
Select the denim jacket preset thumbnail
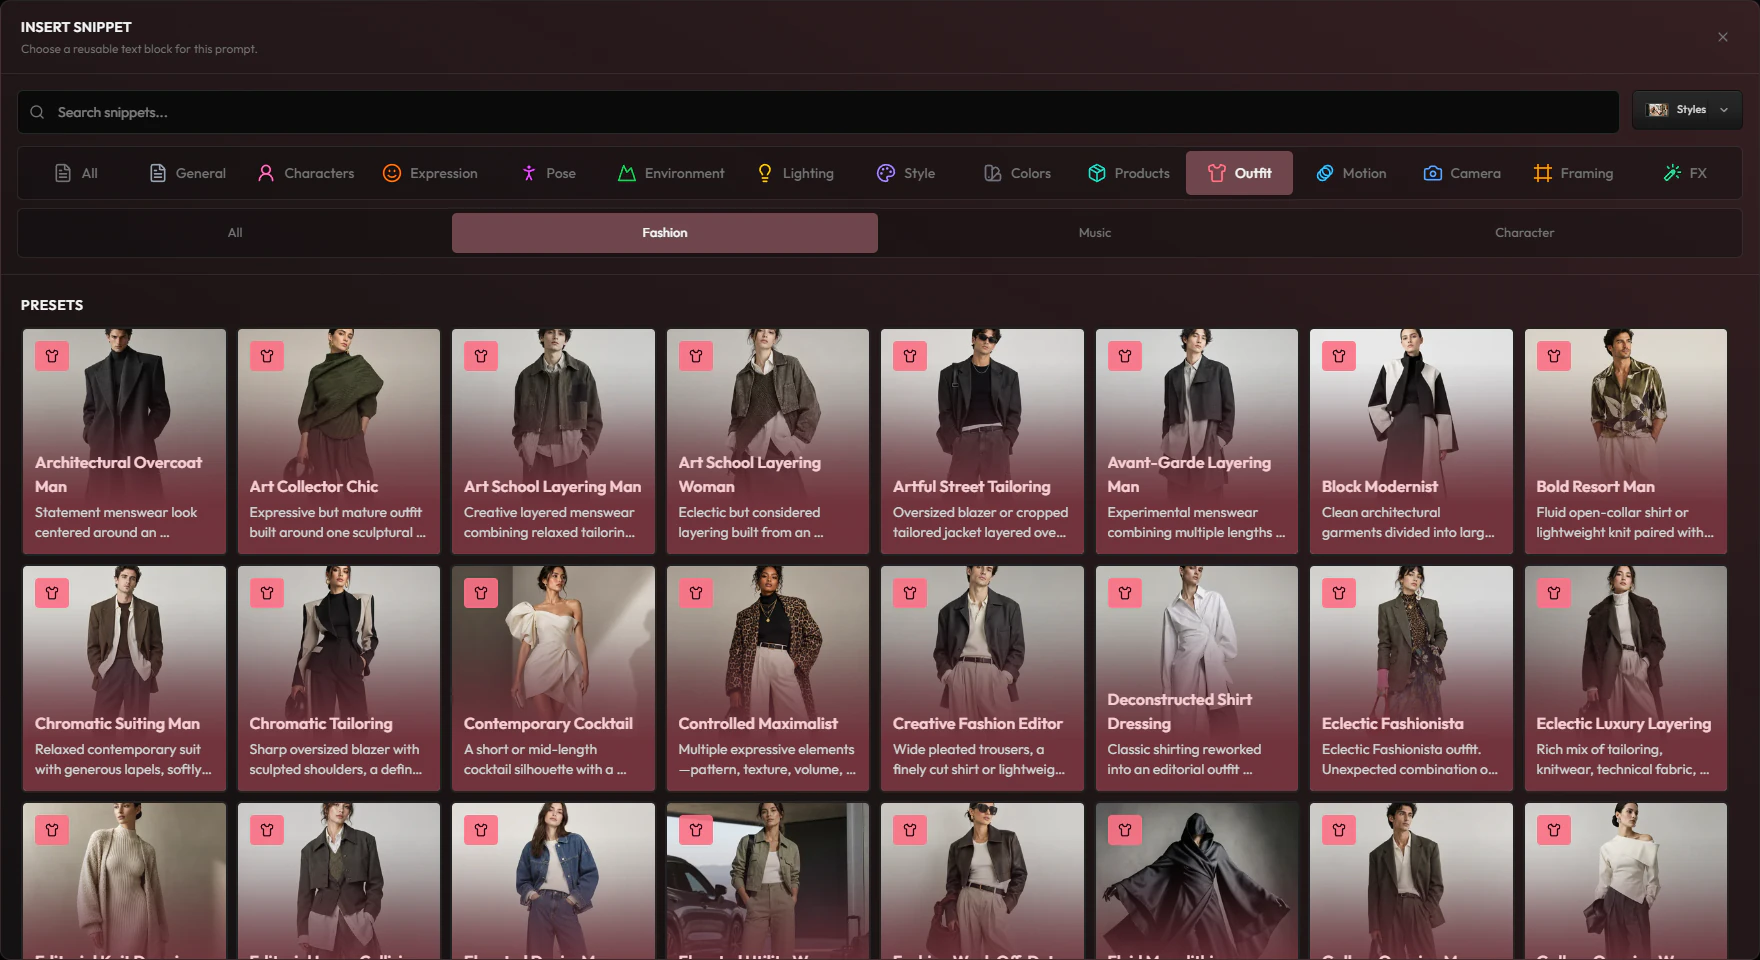(x=553, y=881)
